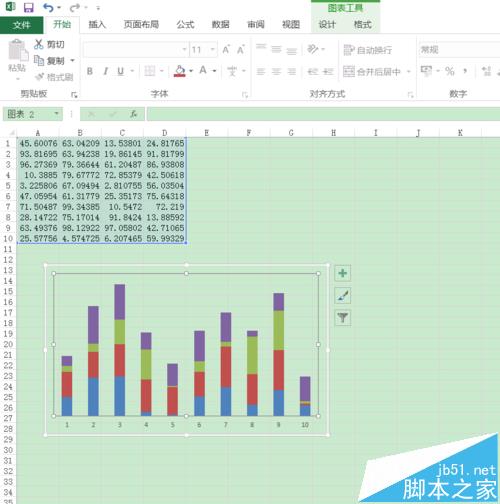The image size is (500, 504).
Task: Click the Merge & Center (合并后居中) button
Action: (372, 71)
